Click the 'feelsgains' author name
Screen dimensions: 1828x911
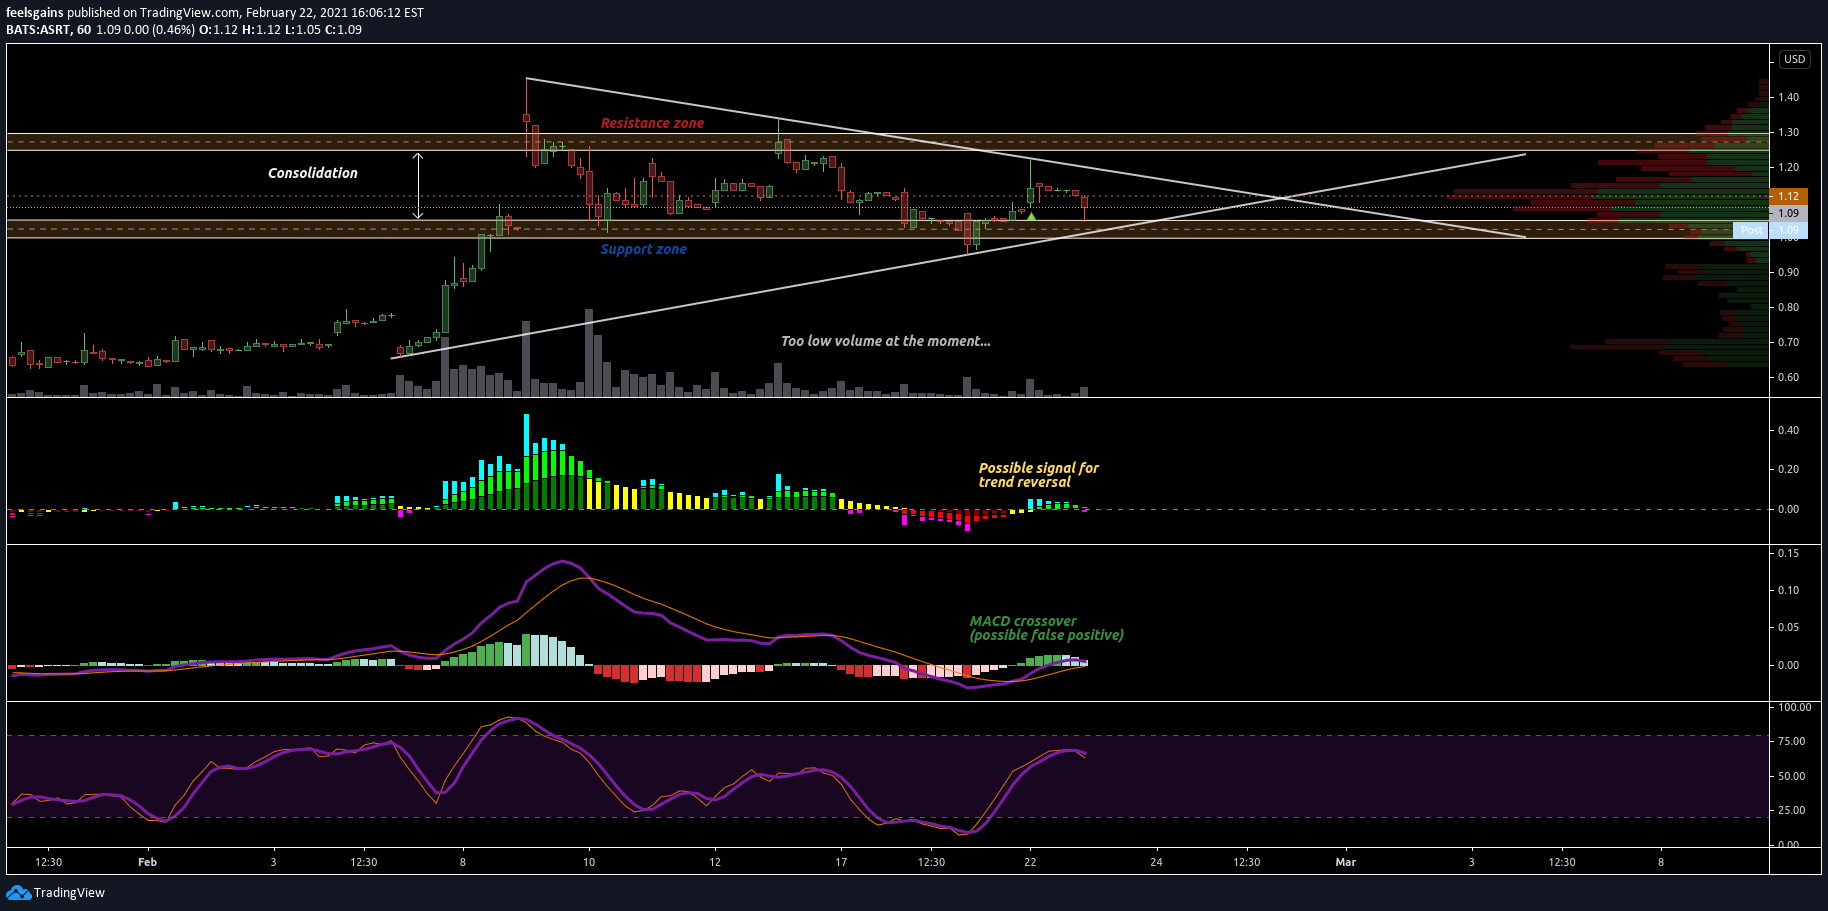coord(35,13)
